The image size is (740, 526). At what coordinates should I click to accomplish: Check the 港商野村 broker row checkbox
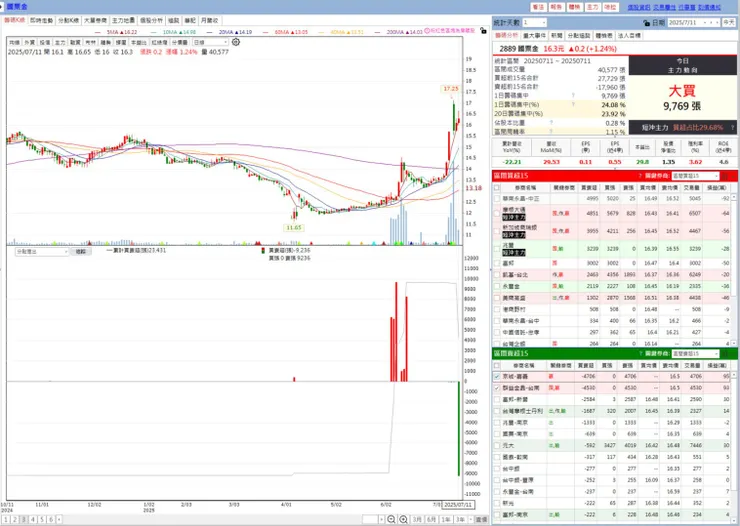click(x=496, y=309)
